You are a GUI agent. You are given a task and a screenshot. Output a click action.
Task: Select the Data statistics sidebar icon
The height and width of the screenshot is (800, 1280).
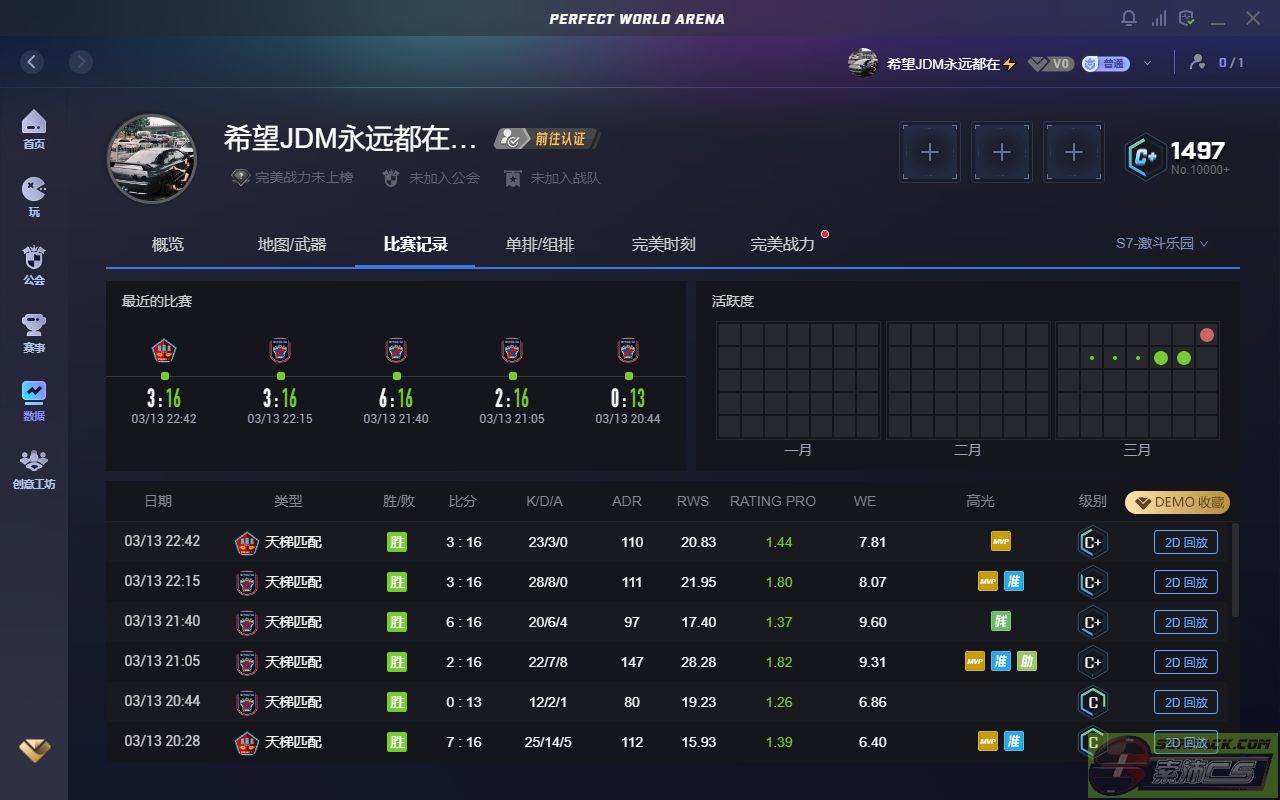coord(34,400)
